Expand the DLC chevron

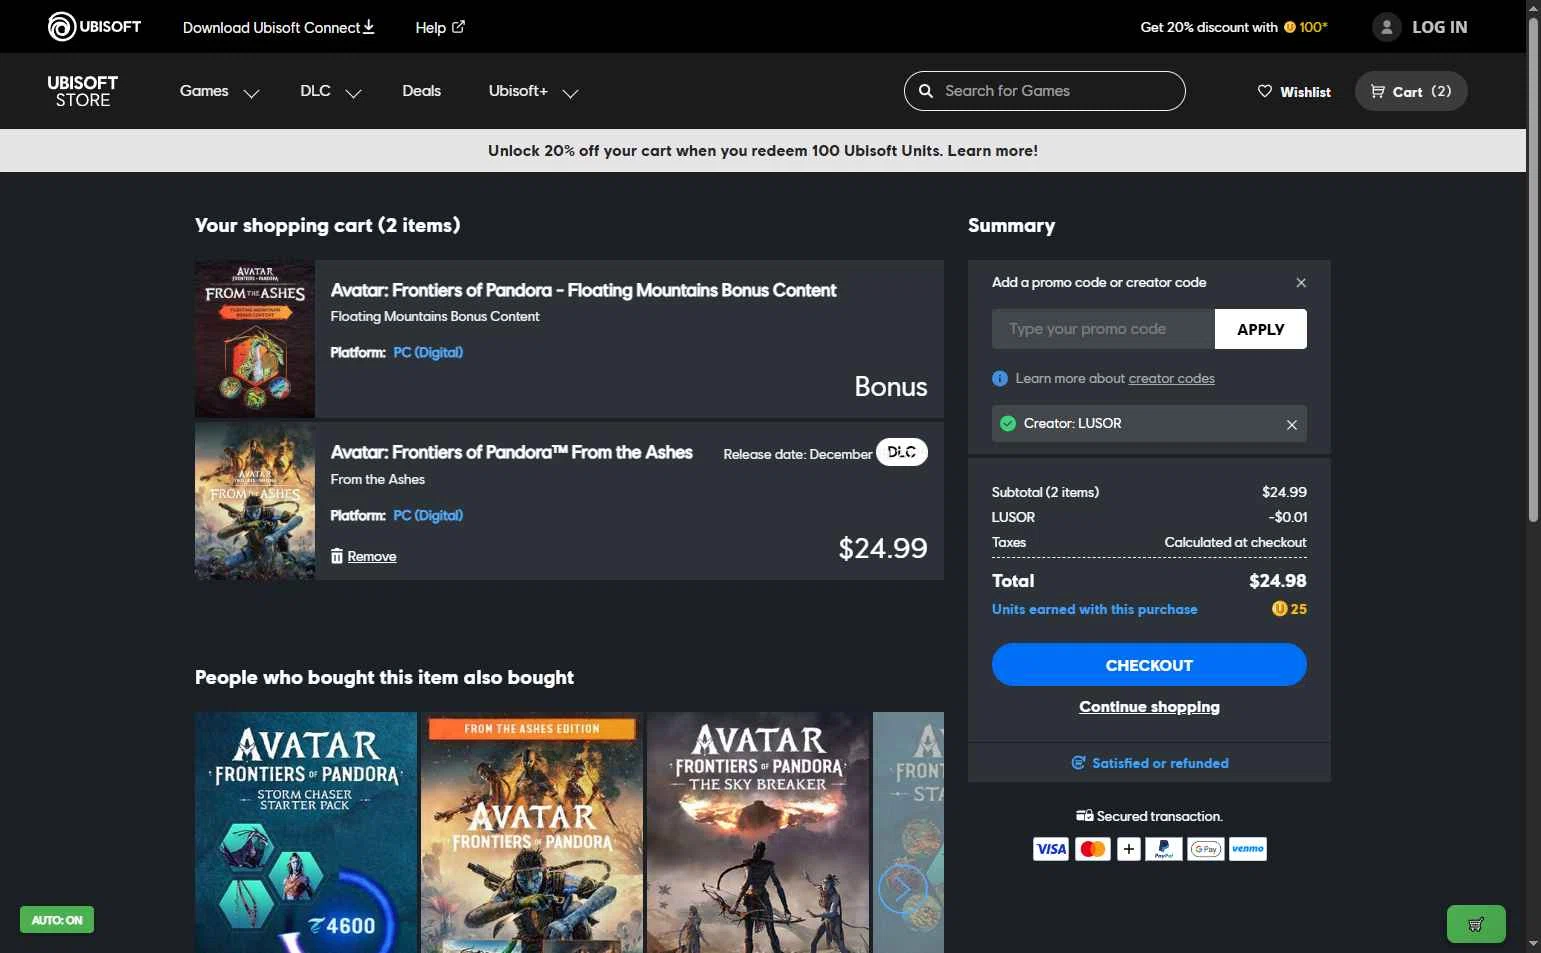click(353, 93)
